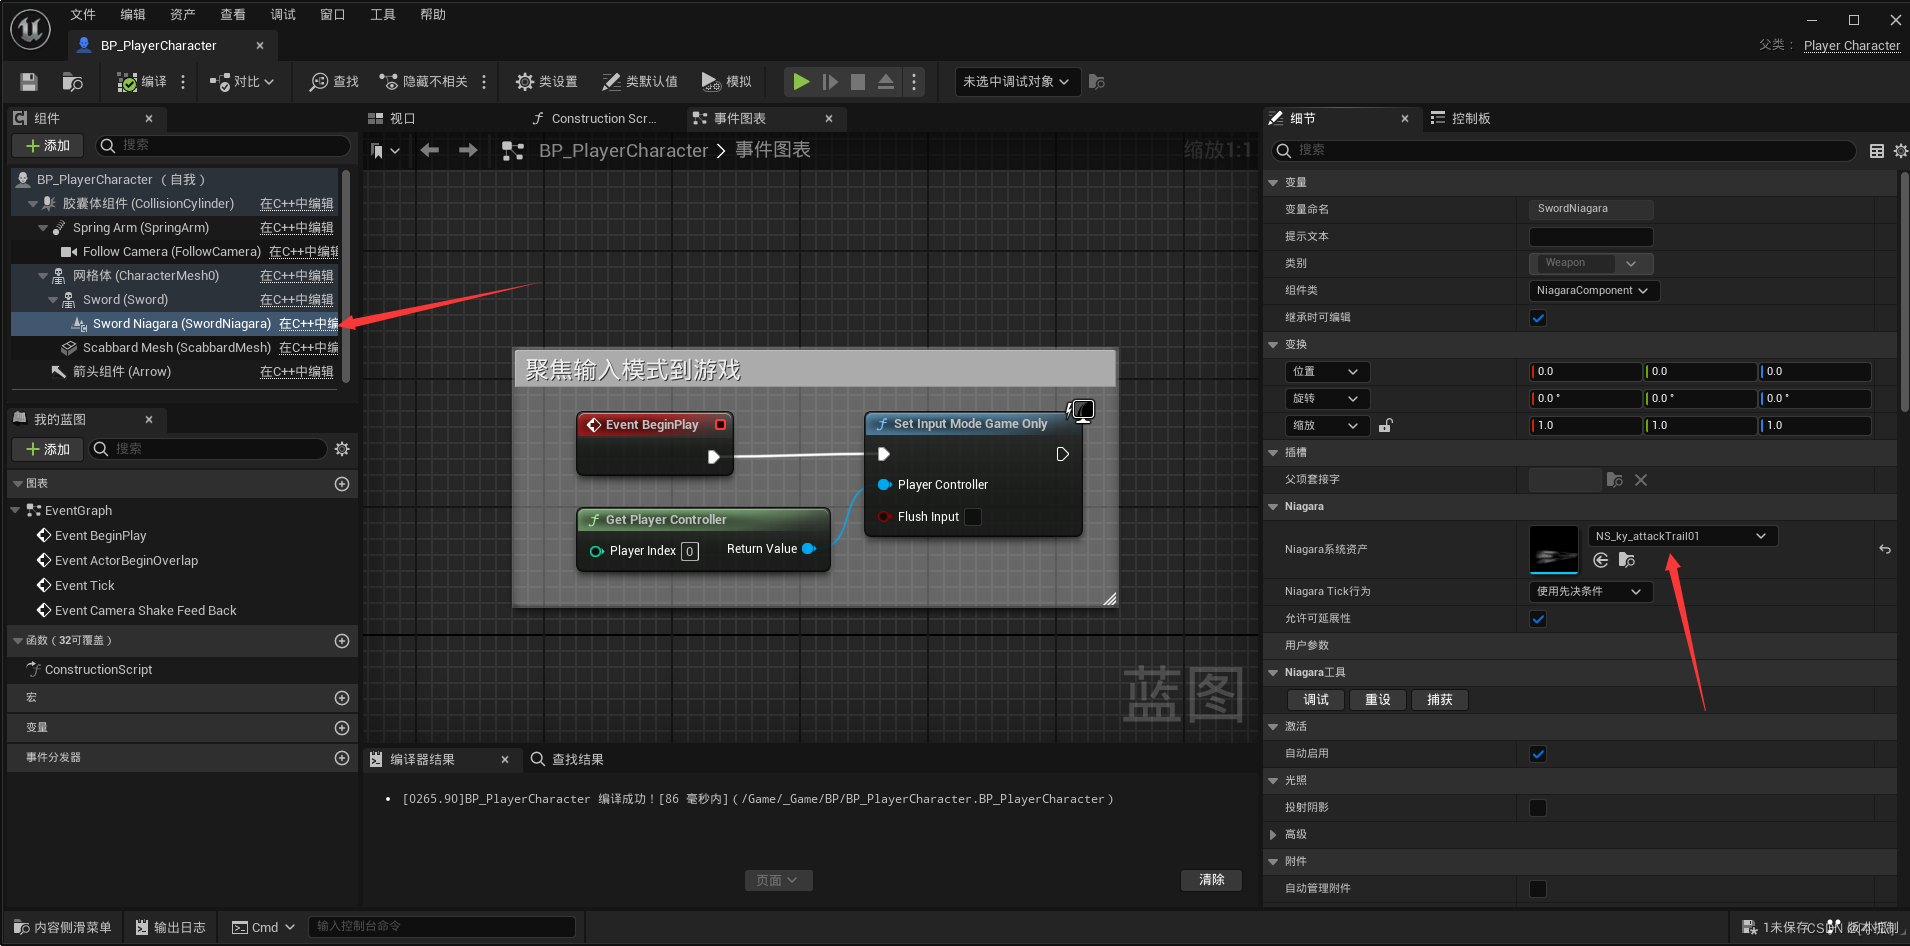Navigate forward in graph history

tap(468, 150)
